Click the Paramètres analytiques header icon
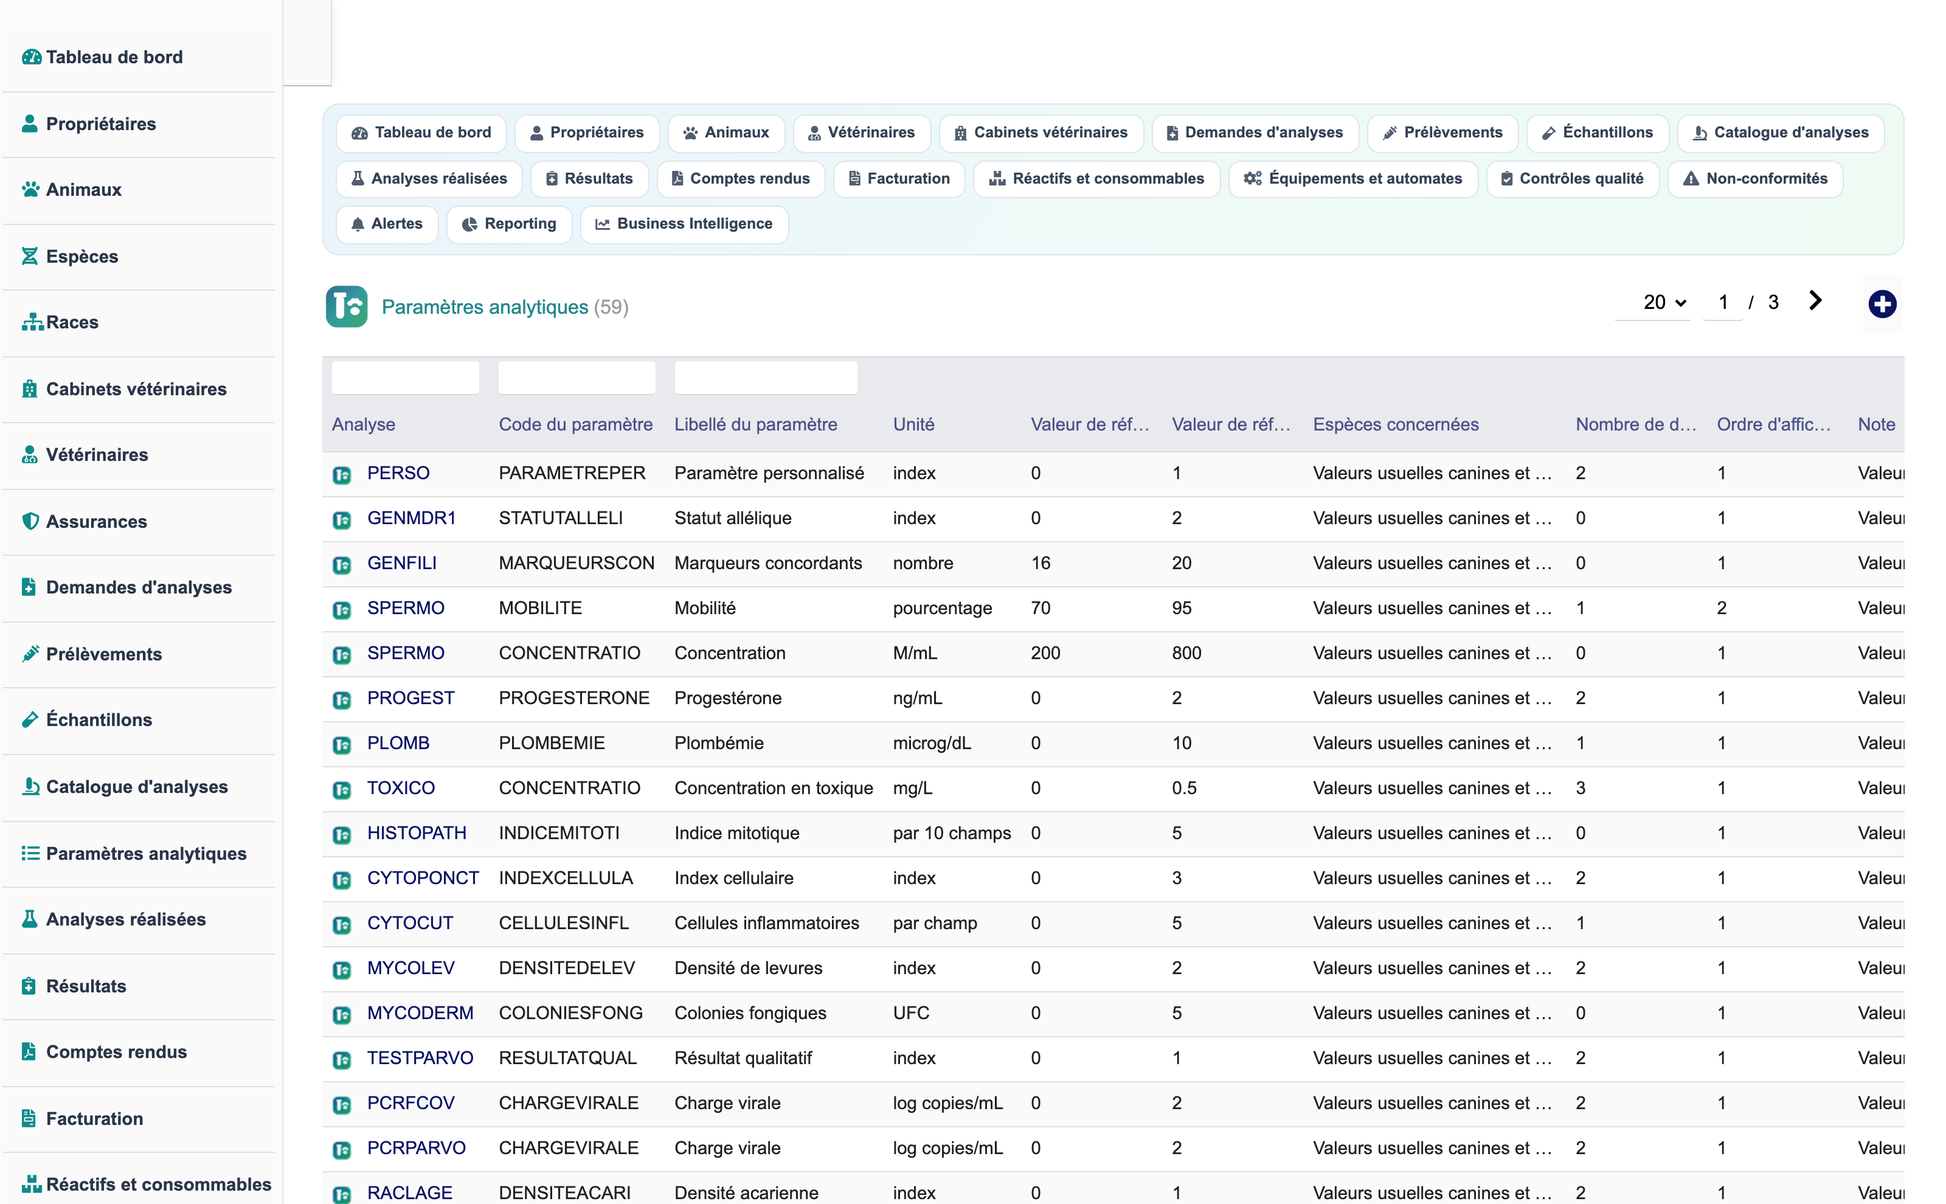1946x1204 pixels. pos(346,307)
